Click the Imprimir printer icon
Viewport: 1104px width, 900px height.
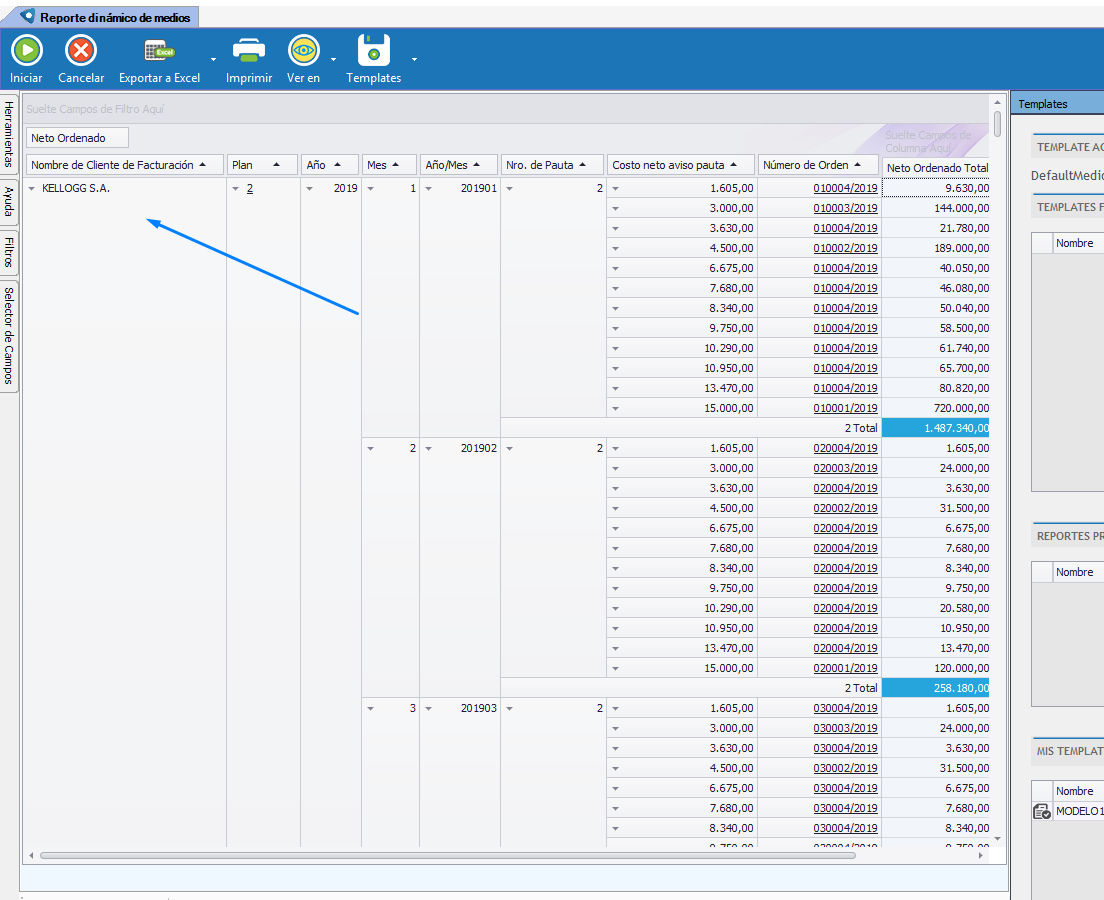248,50
